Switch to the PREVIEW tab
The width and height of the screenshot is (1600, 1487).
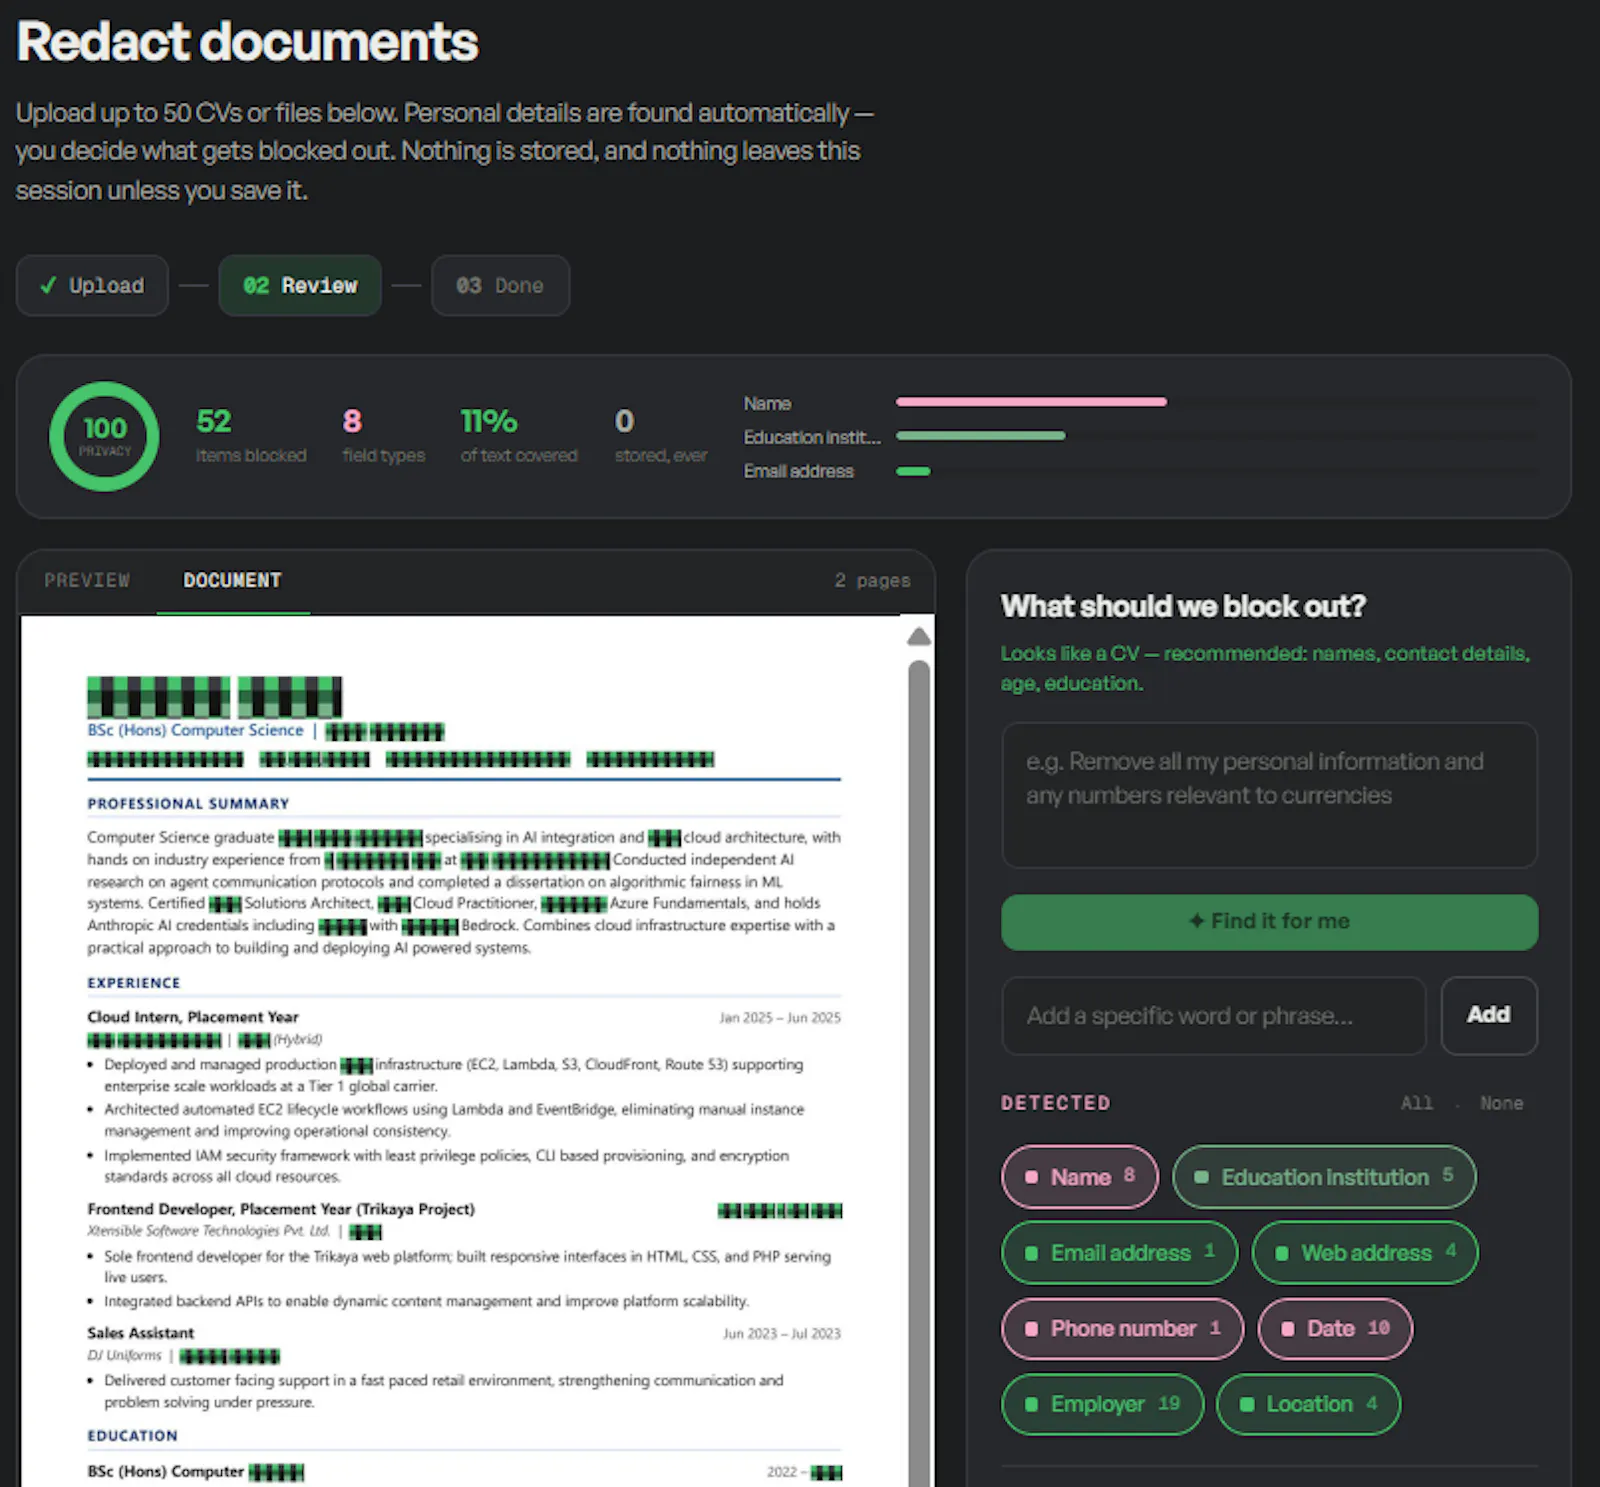pos(87,580)
